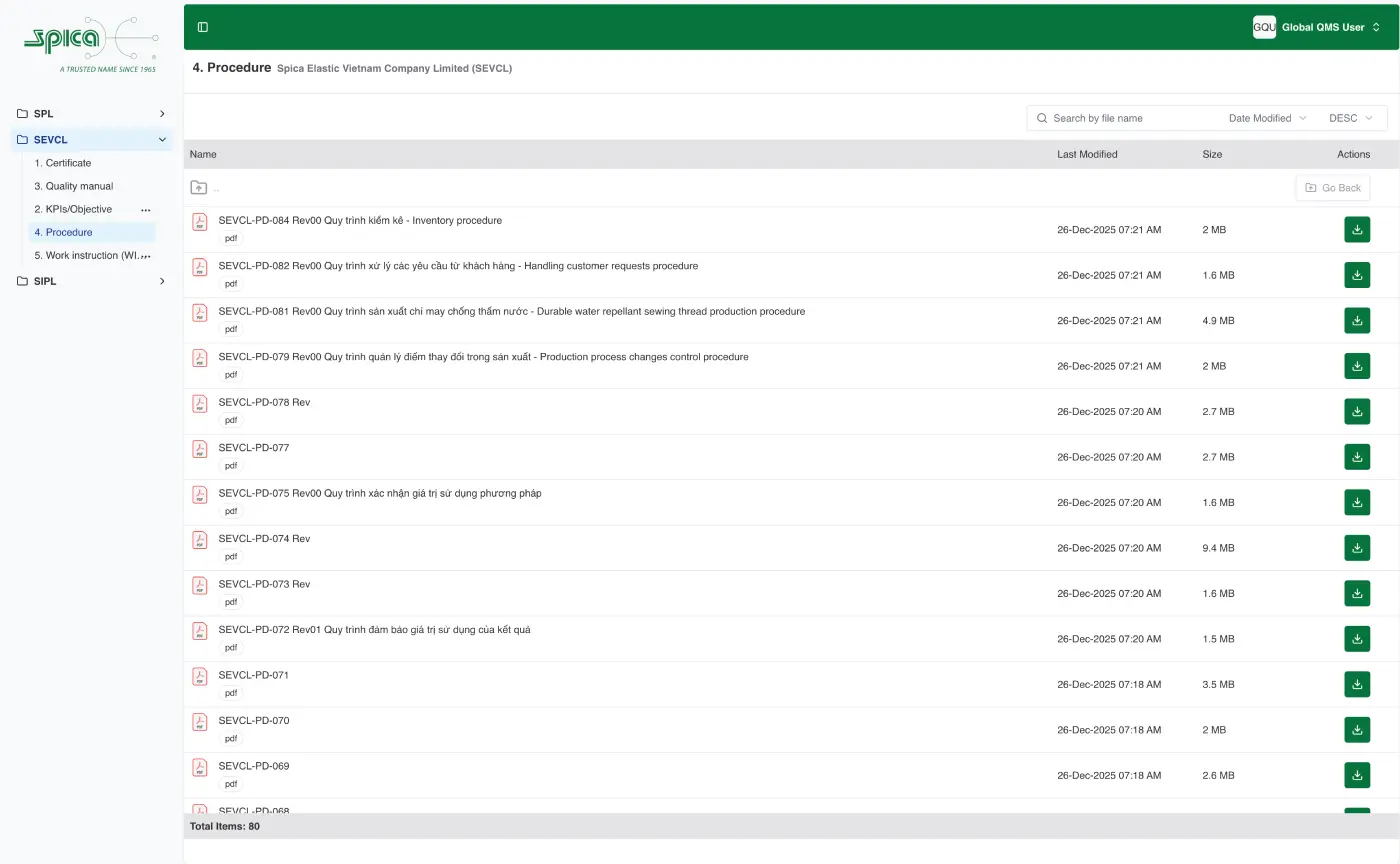Open the Date Modified sort dropdown
This screenshot has width=1400, height=864.
point(1267,118)
